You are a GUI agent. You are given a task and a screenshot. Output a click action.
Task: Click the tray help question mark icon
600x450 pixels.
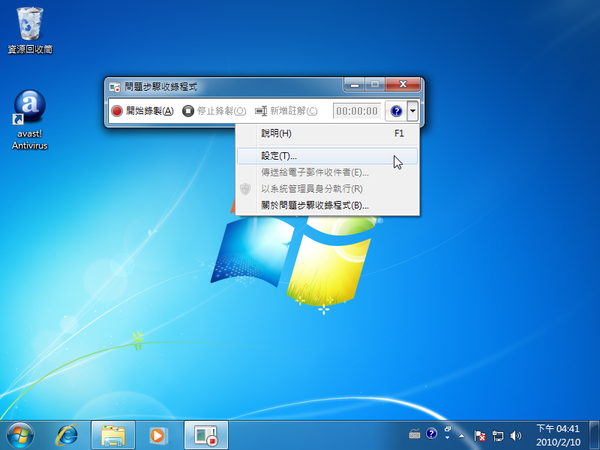[x=431, y=434]
